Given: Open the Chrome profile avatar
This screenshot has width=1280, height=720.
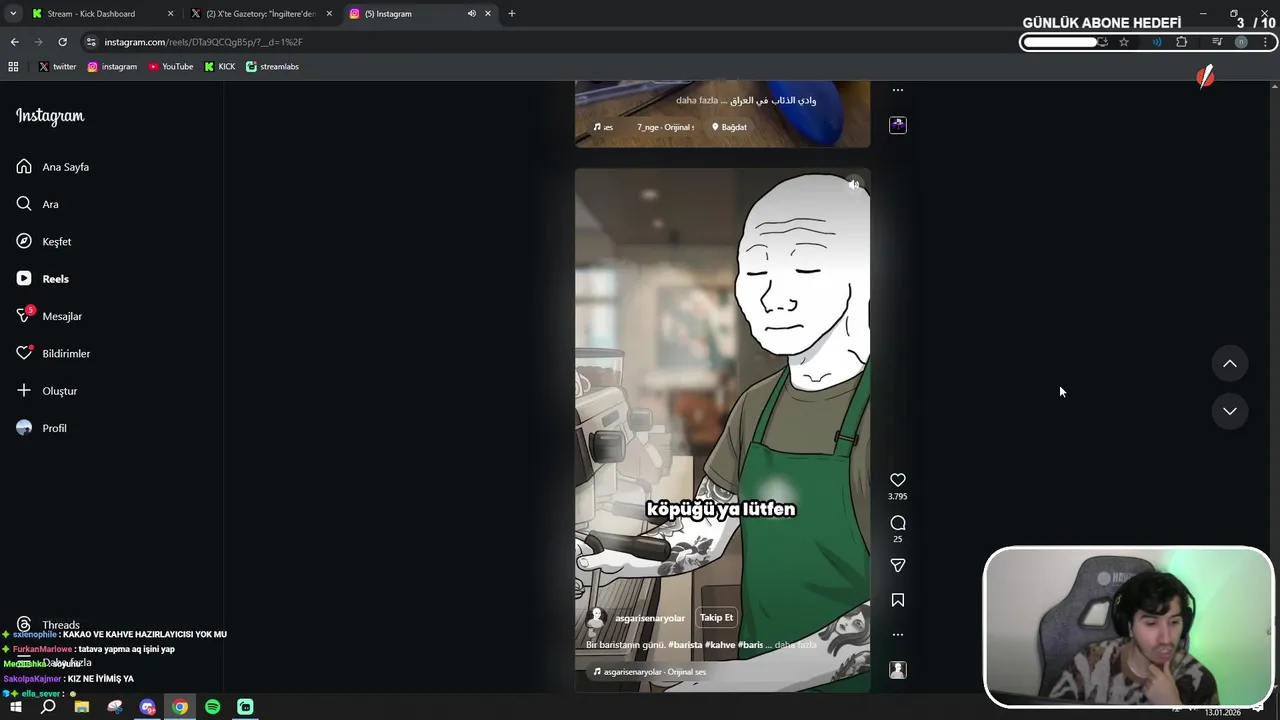Looking at the screenshot, I should tap(1241, 42).
